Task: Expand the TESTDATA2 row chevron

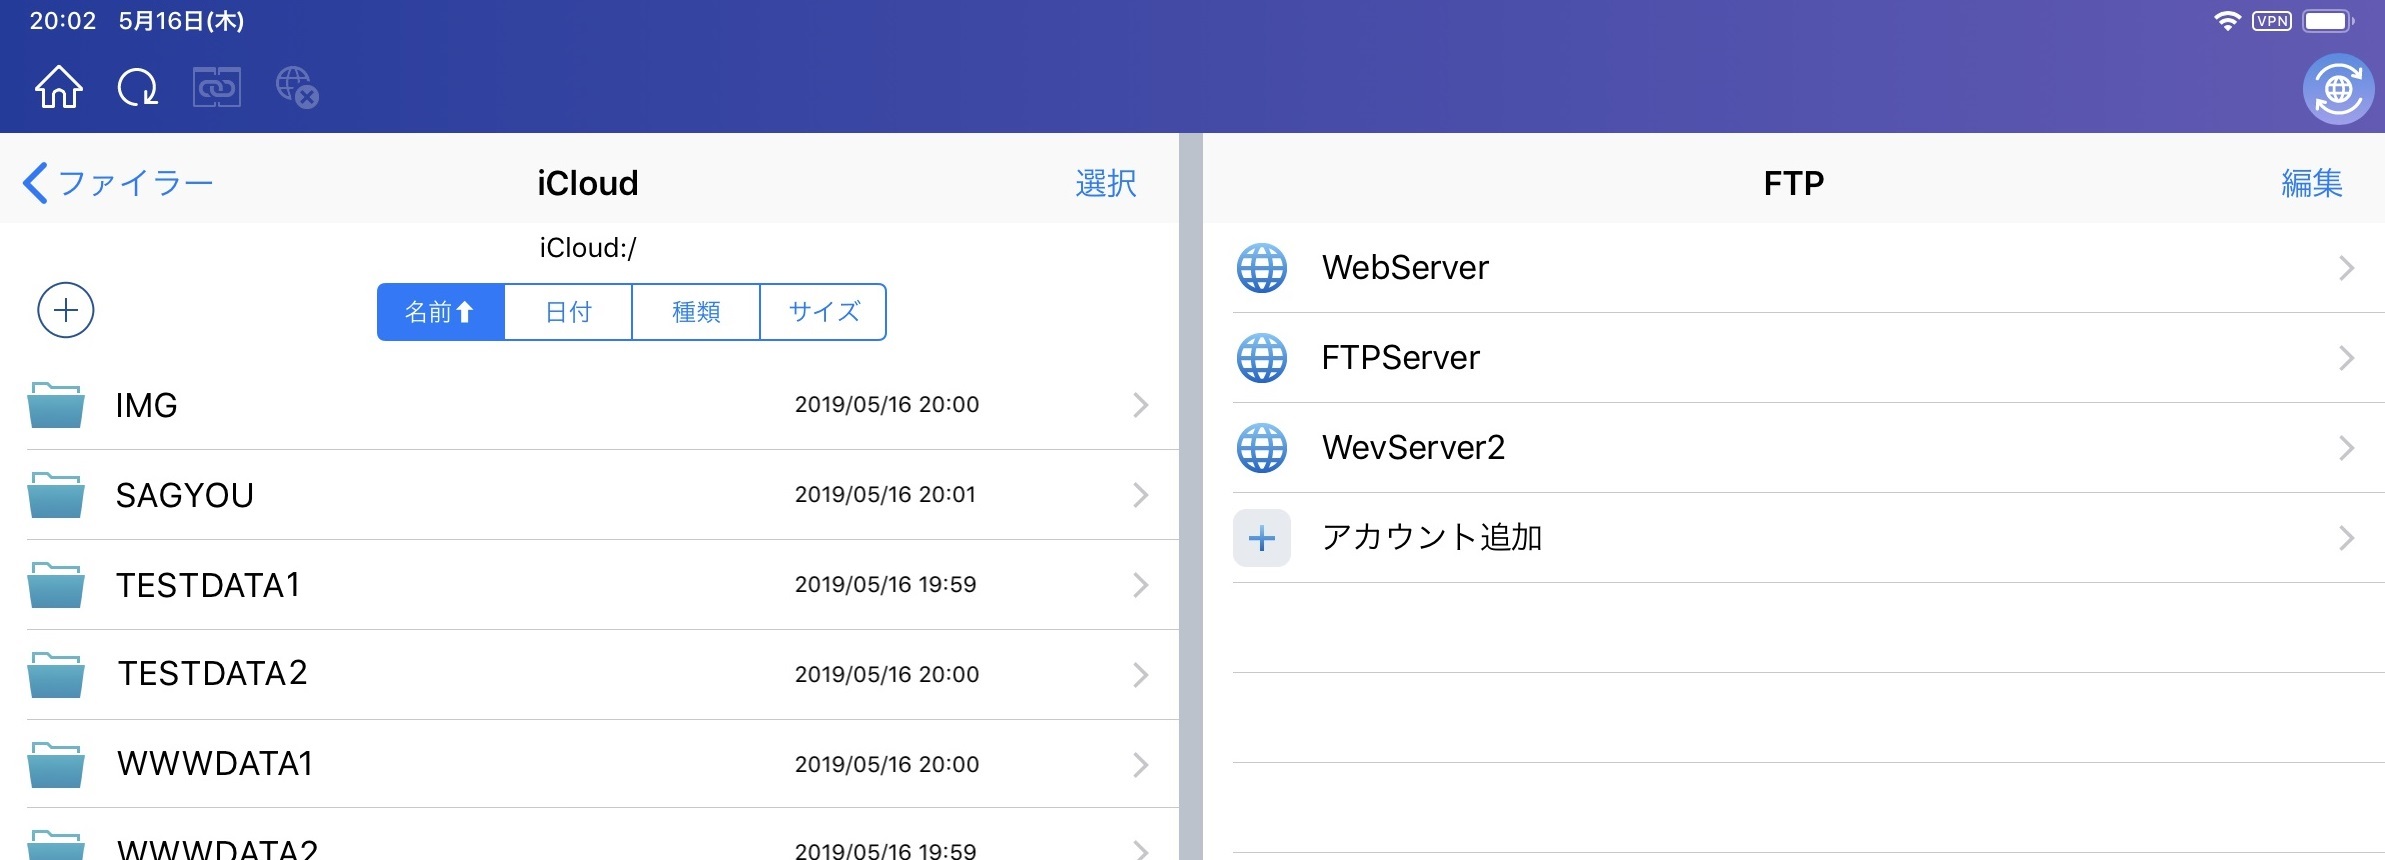Action: (1140, 675)
